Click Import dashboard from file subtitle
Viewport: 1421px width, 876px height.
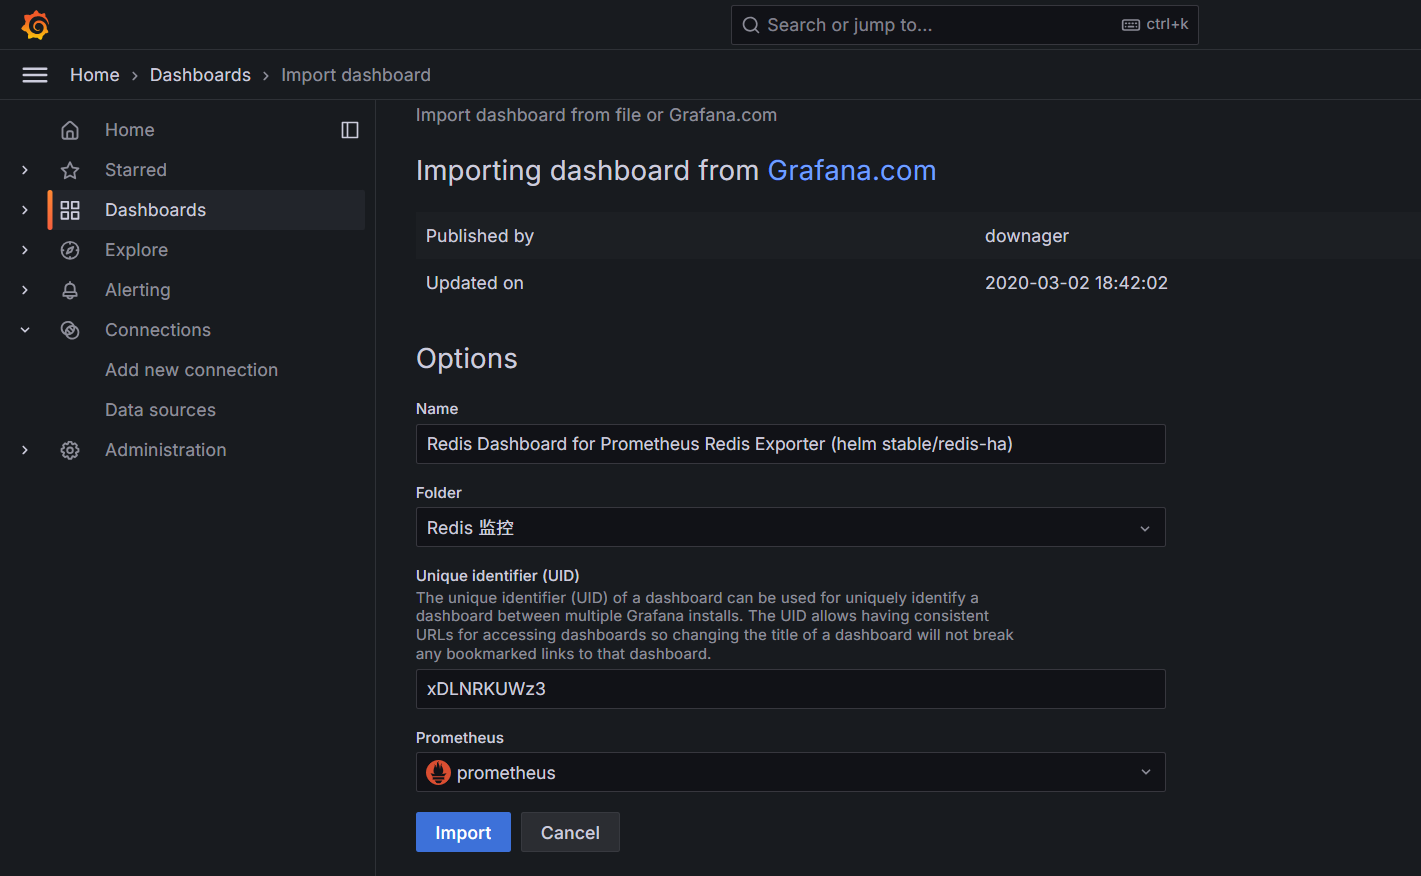(596, 115)
